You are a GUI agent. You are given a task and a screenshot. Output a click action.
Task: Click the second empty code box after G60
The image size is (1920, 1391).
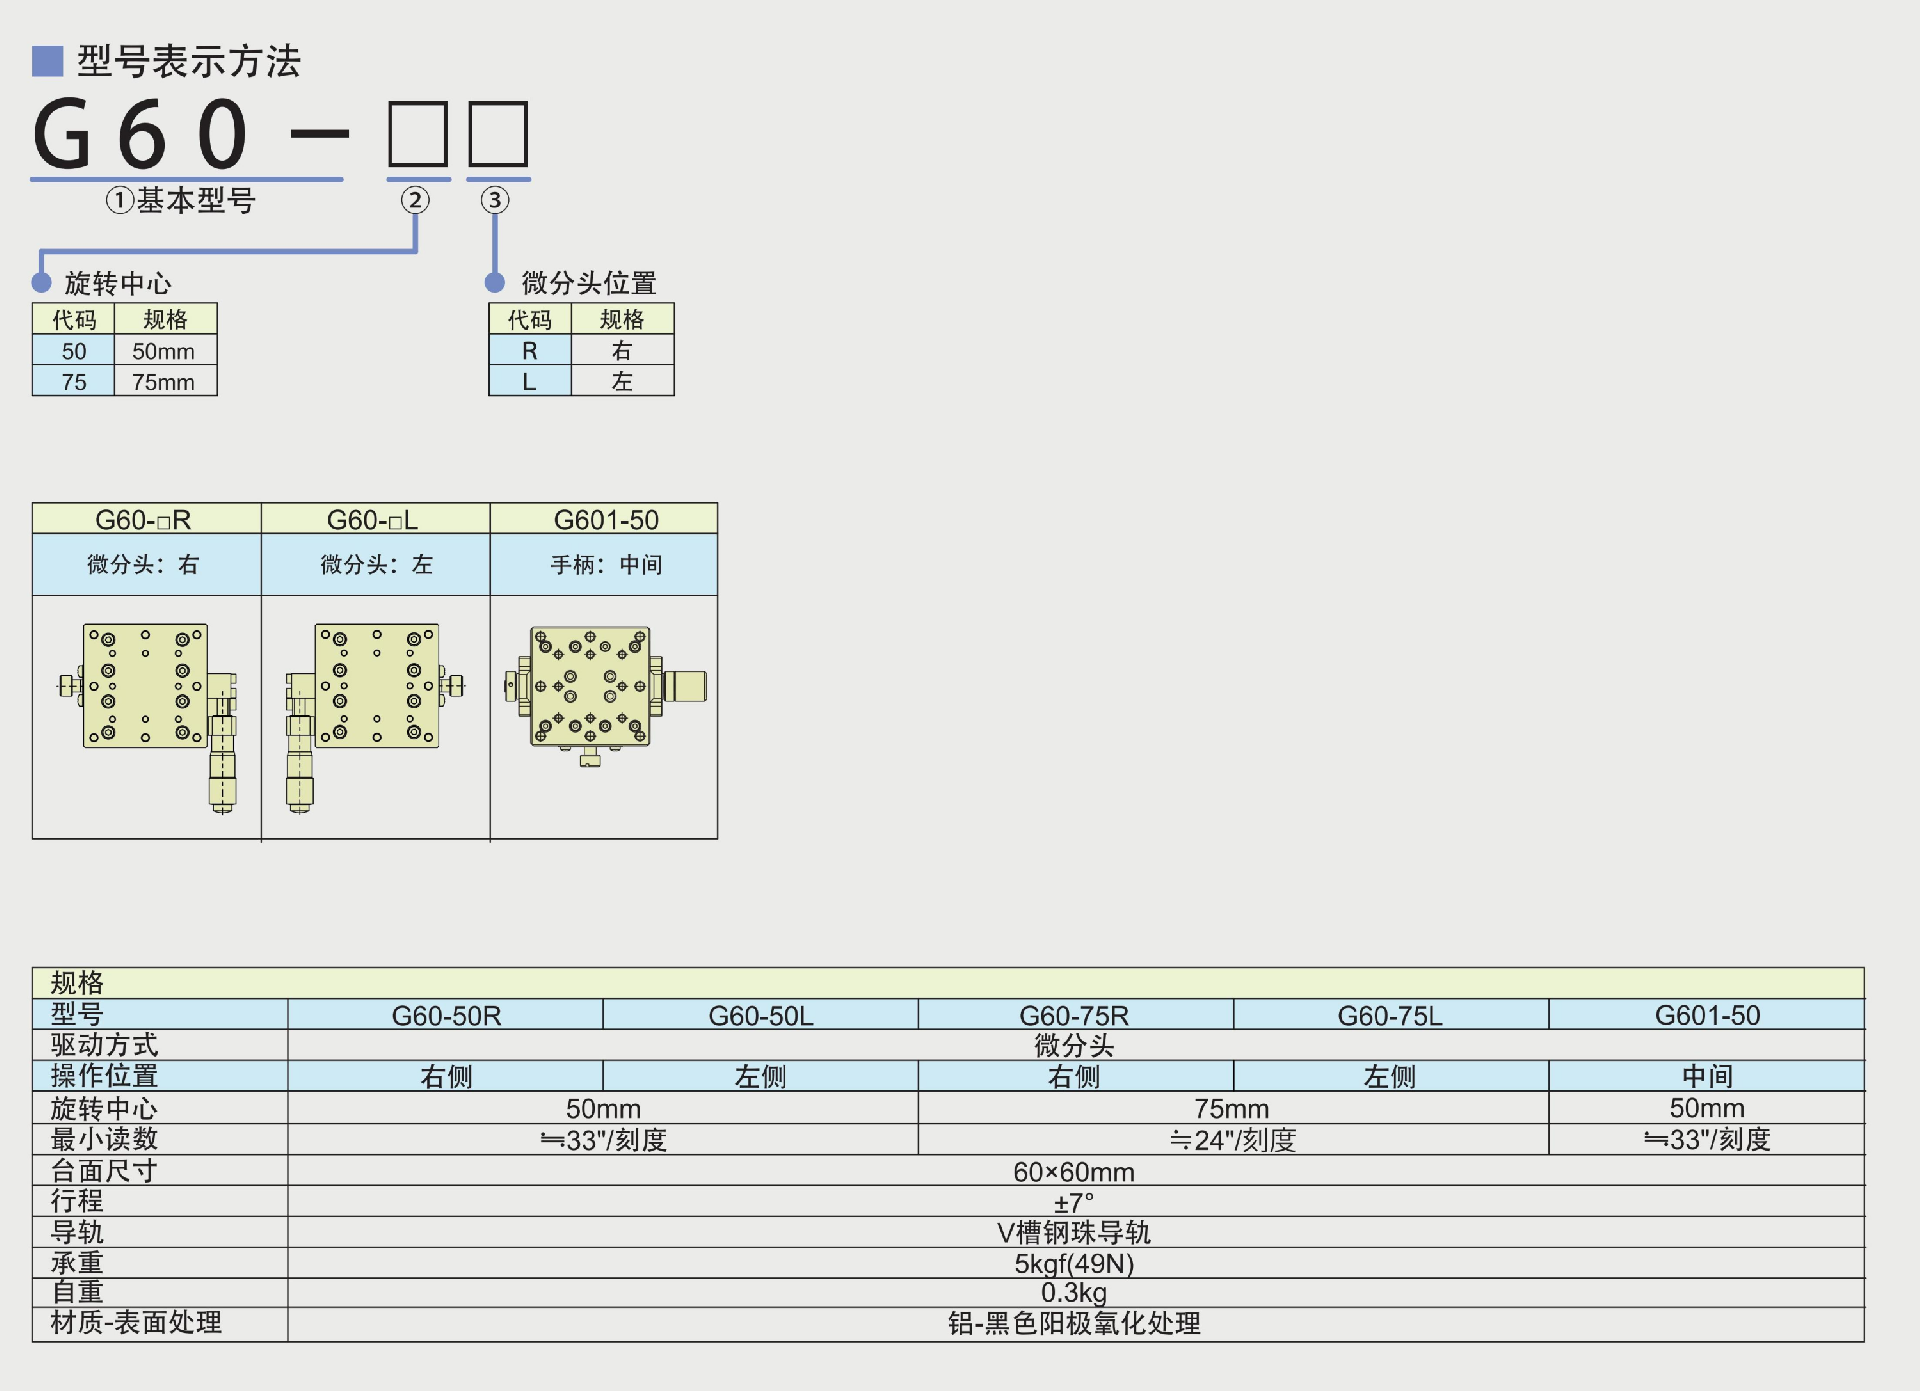tap(498, 134)
